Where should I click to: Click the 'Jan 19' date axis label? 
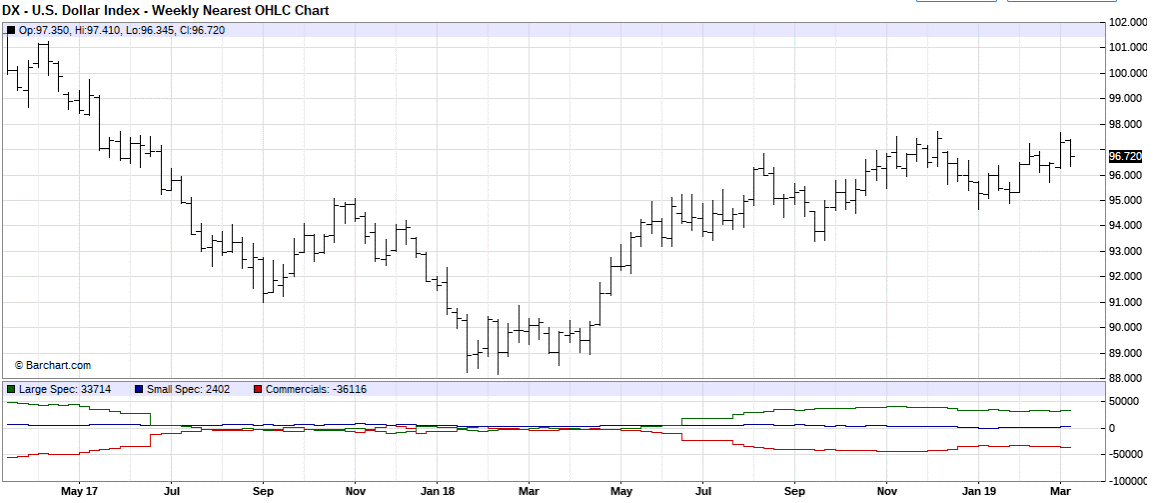coord(978,492)
